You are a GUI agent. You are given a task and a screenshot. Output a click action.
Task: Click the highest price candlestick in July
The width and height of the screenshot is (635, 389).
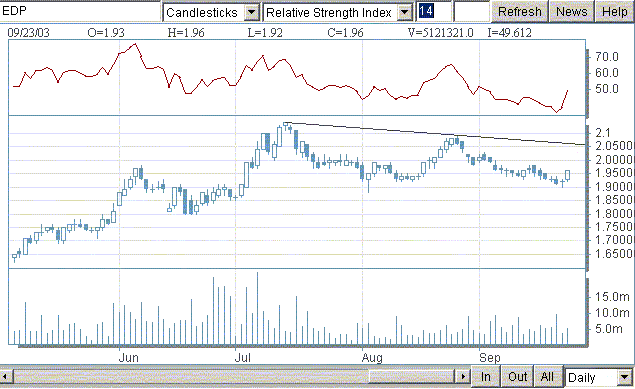point(286,126)
